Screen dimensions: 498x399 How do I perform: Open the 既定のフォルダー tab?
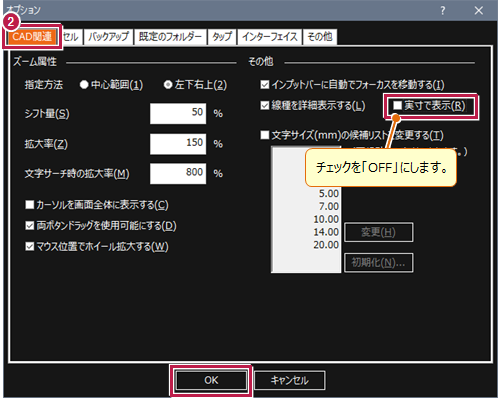click(x=170, y=37)
